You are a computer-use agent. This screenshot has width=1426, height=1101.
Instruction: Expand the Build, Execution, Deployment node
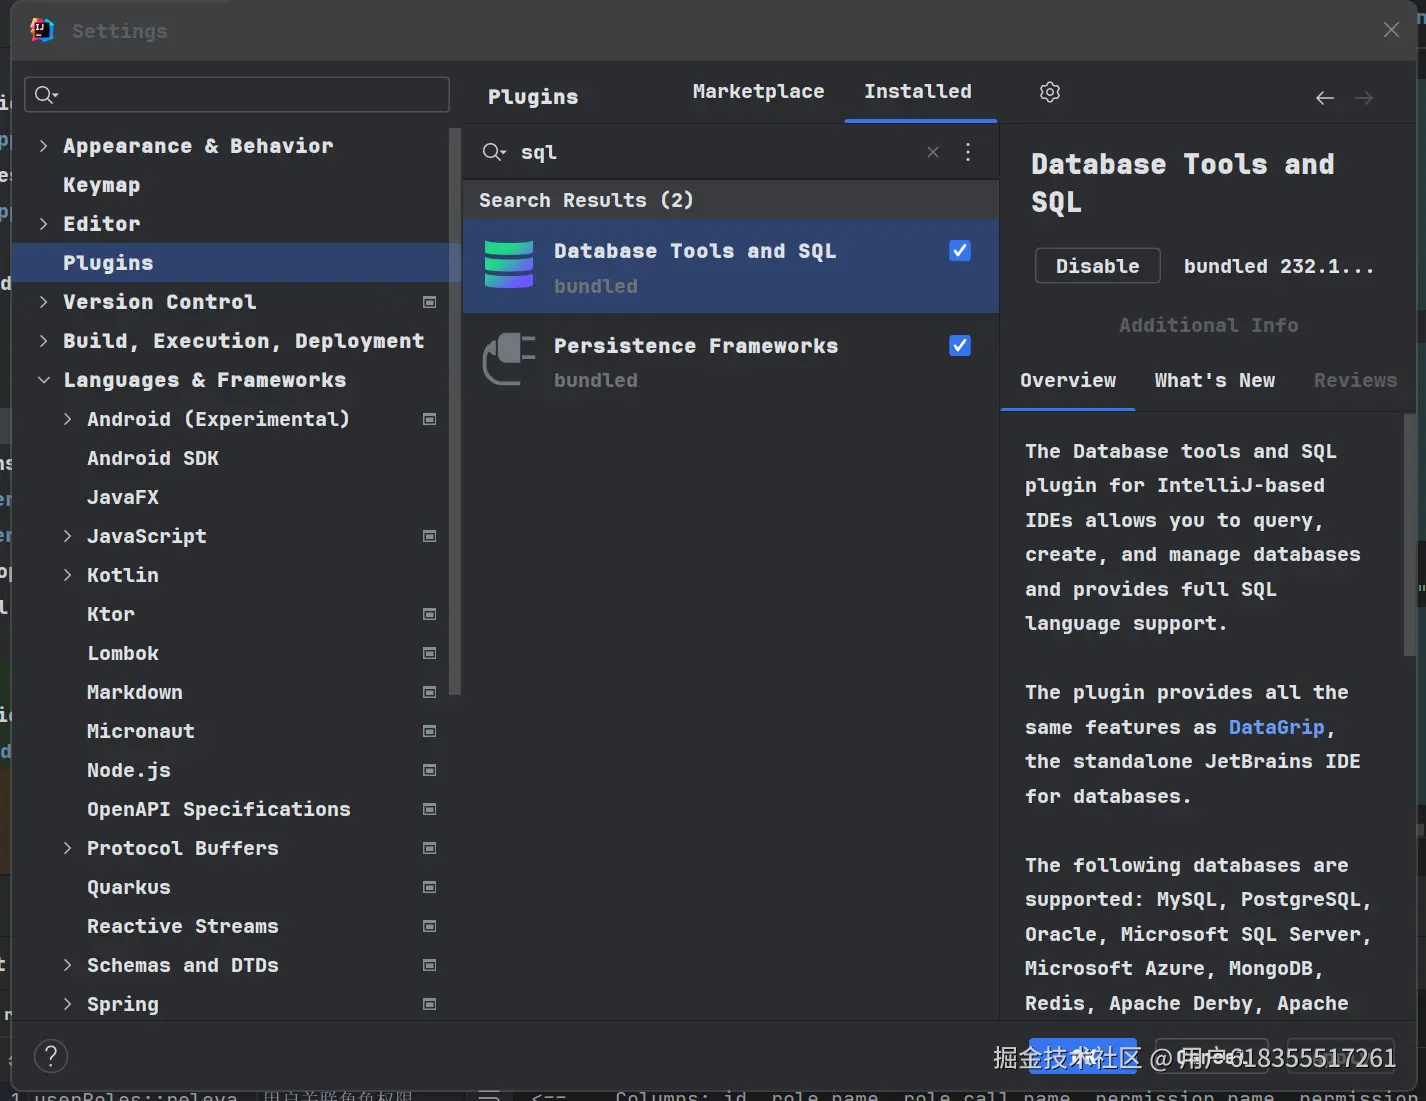click(x=43, y=341)
